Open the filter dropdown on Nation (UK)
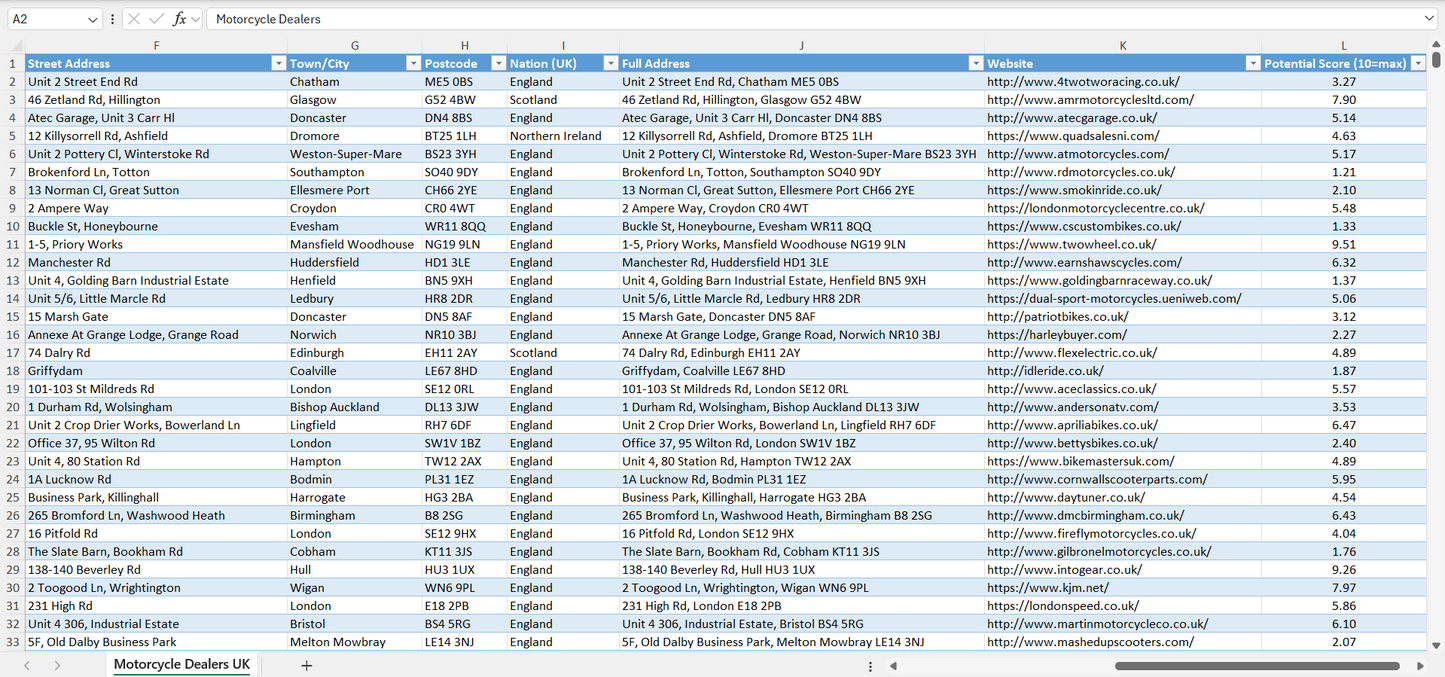This screenshot has width=1445, height=677. [610, 62]
